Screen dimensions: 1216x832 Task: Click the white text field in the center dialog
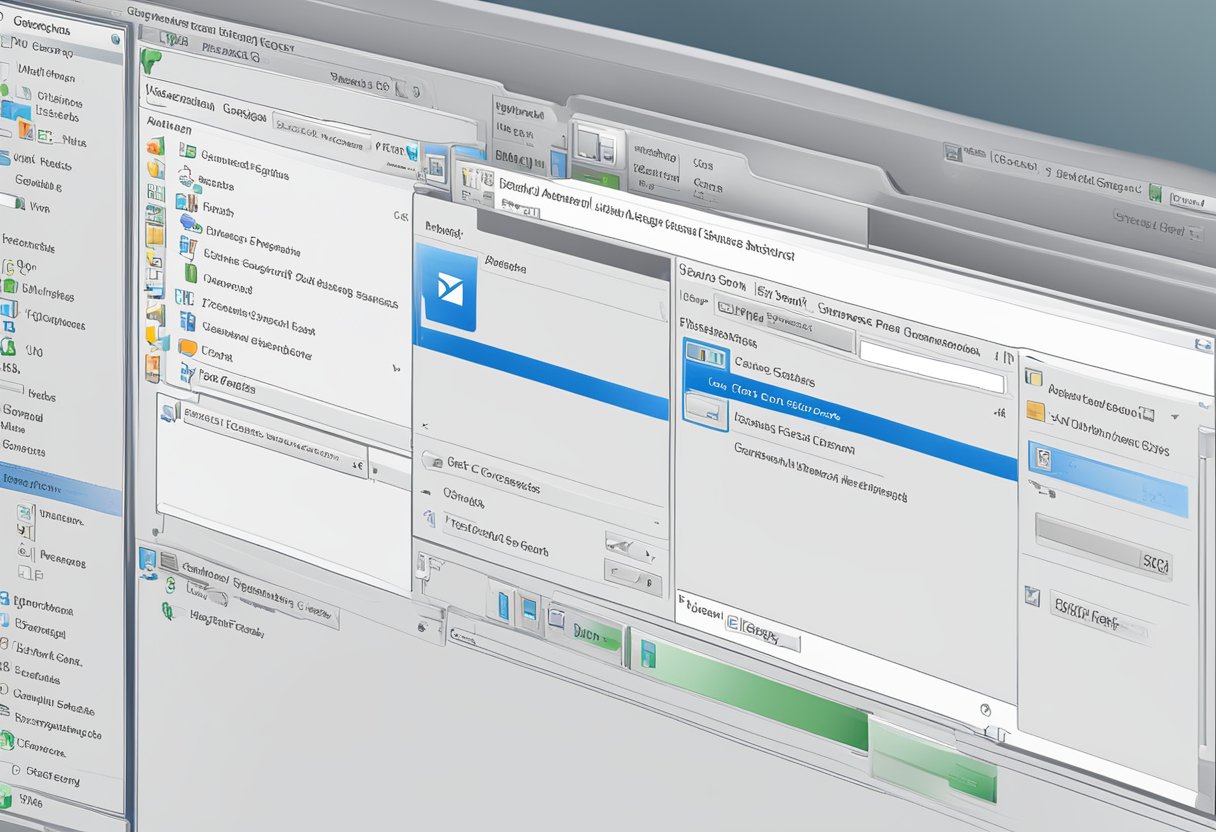930,366
